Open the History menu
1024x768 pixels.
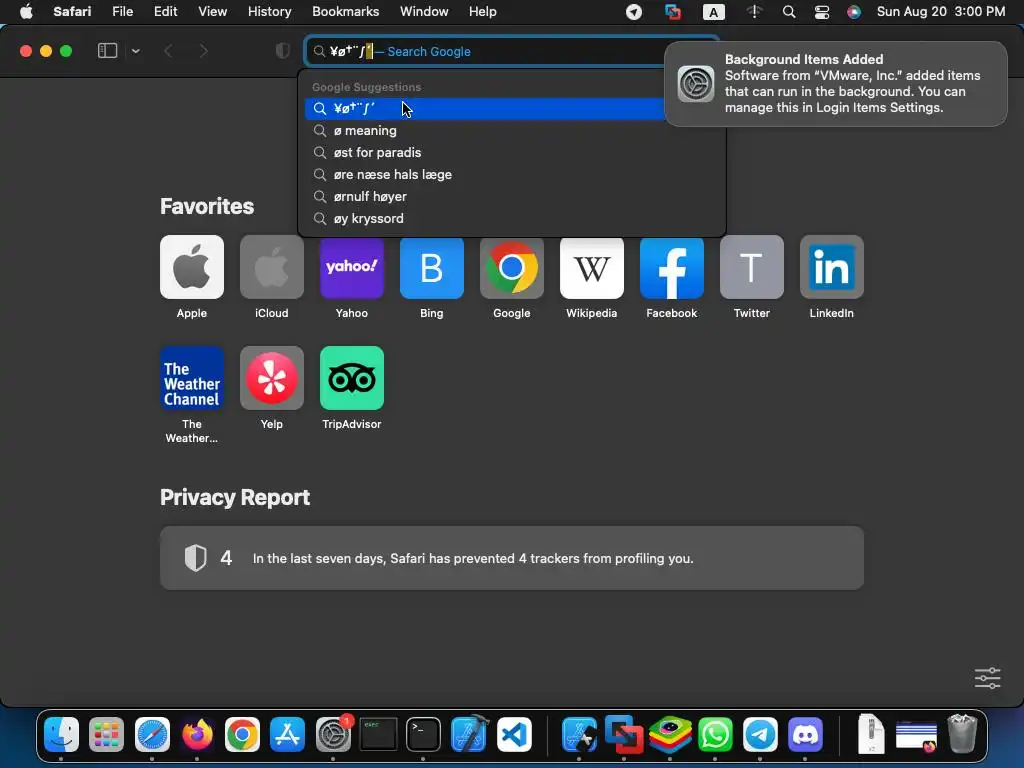(x=269, y=12)
